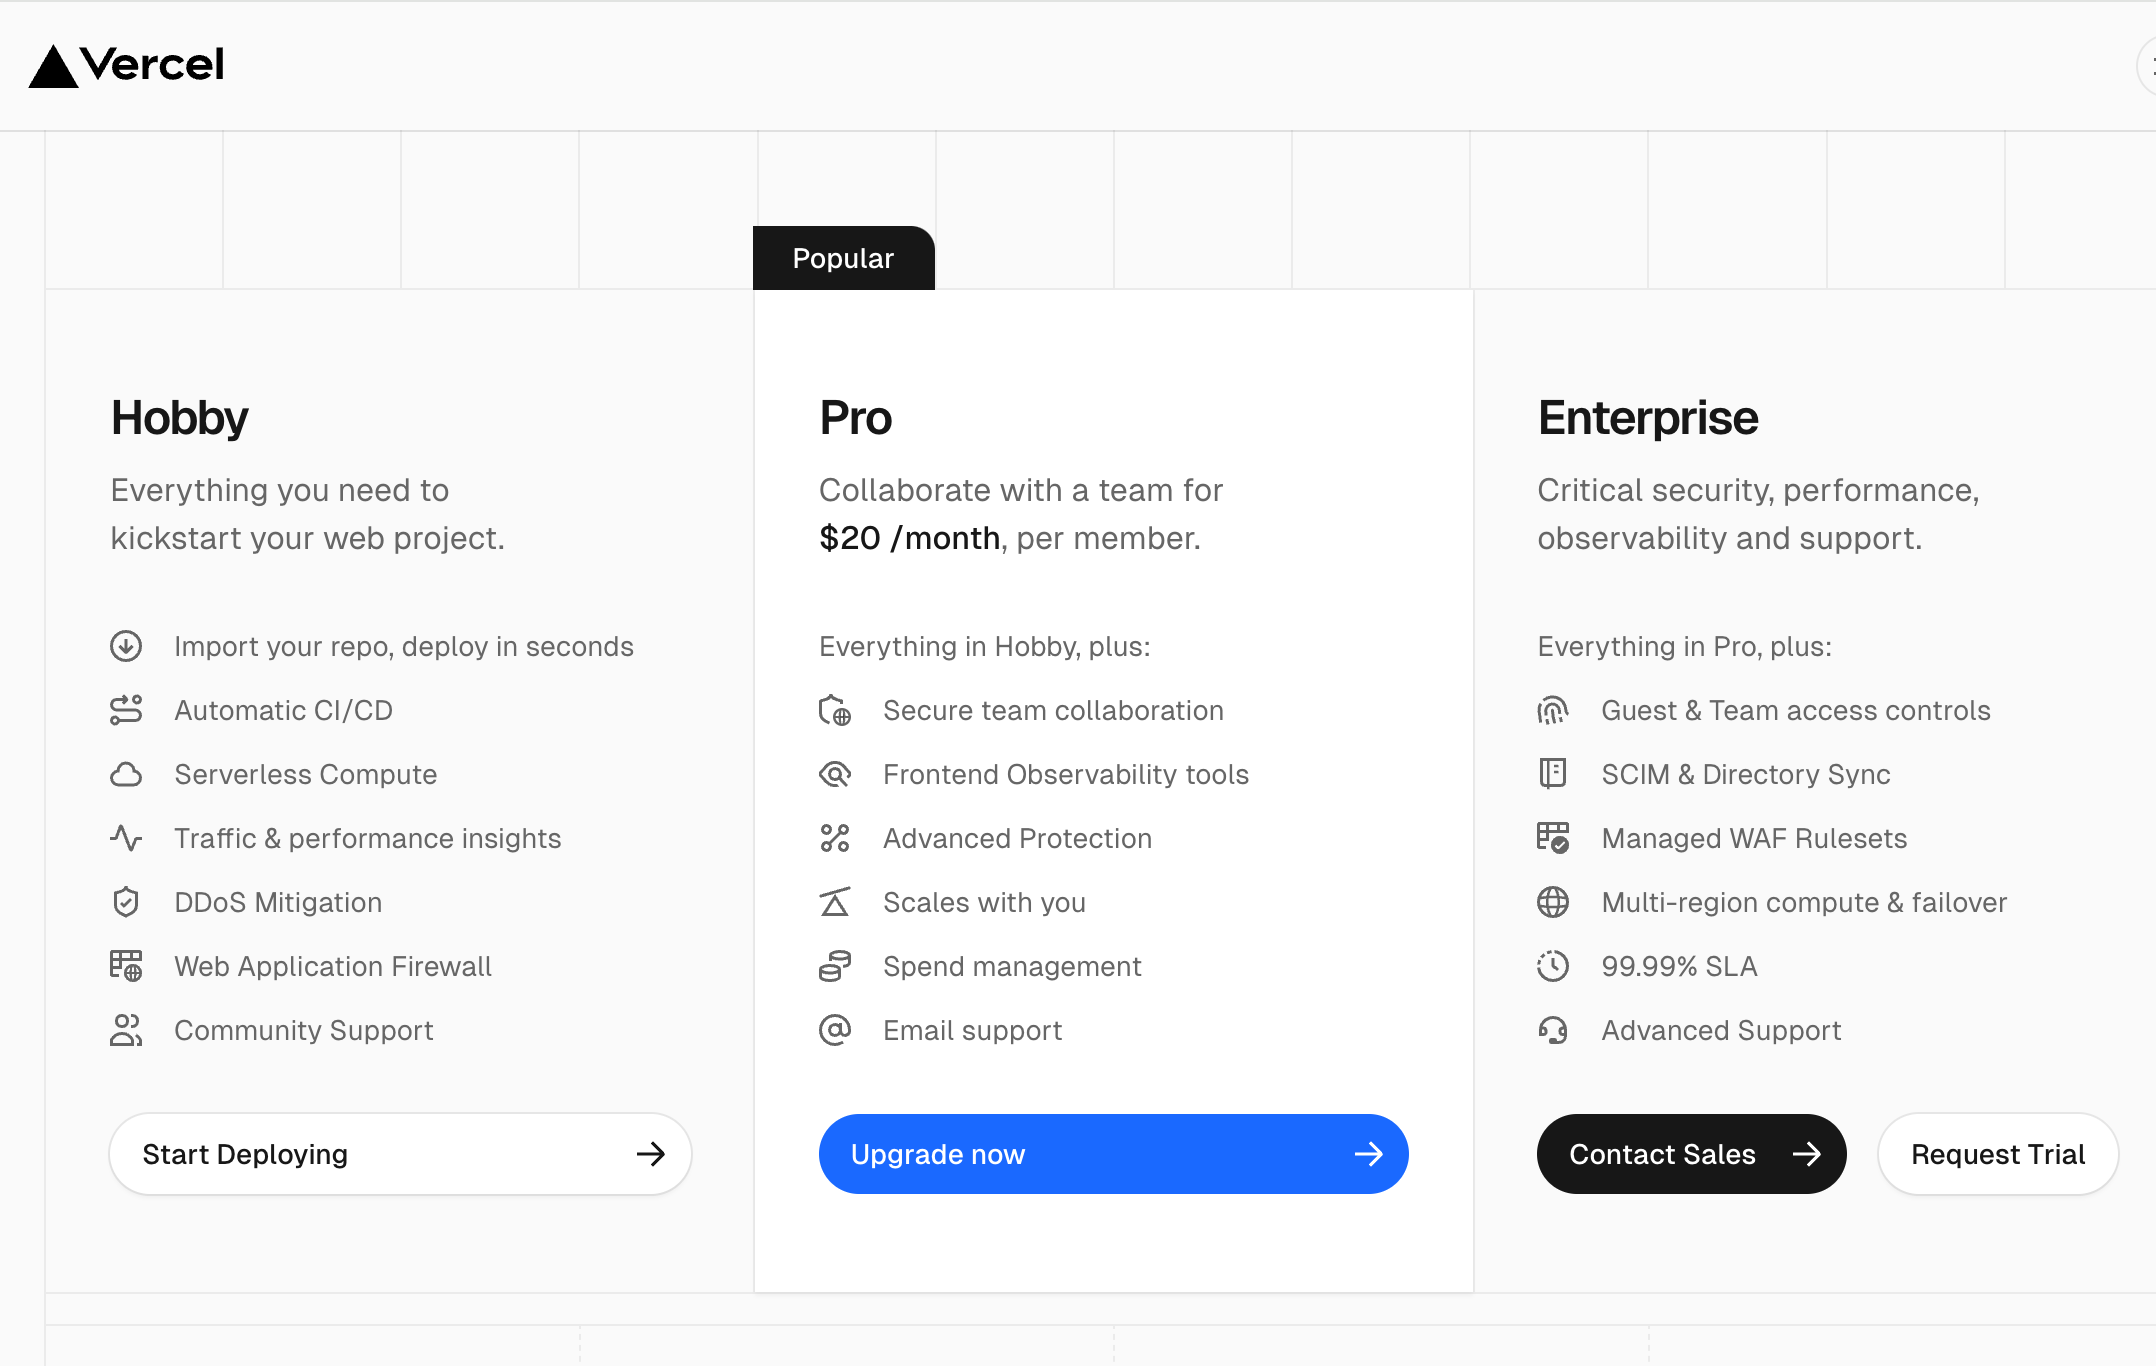Click the headset icon for Advanced Support
Image resolution: width=2156 pixels, height=1366 pixels.
(x=1553, y=1030)
